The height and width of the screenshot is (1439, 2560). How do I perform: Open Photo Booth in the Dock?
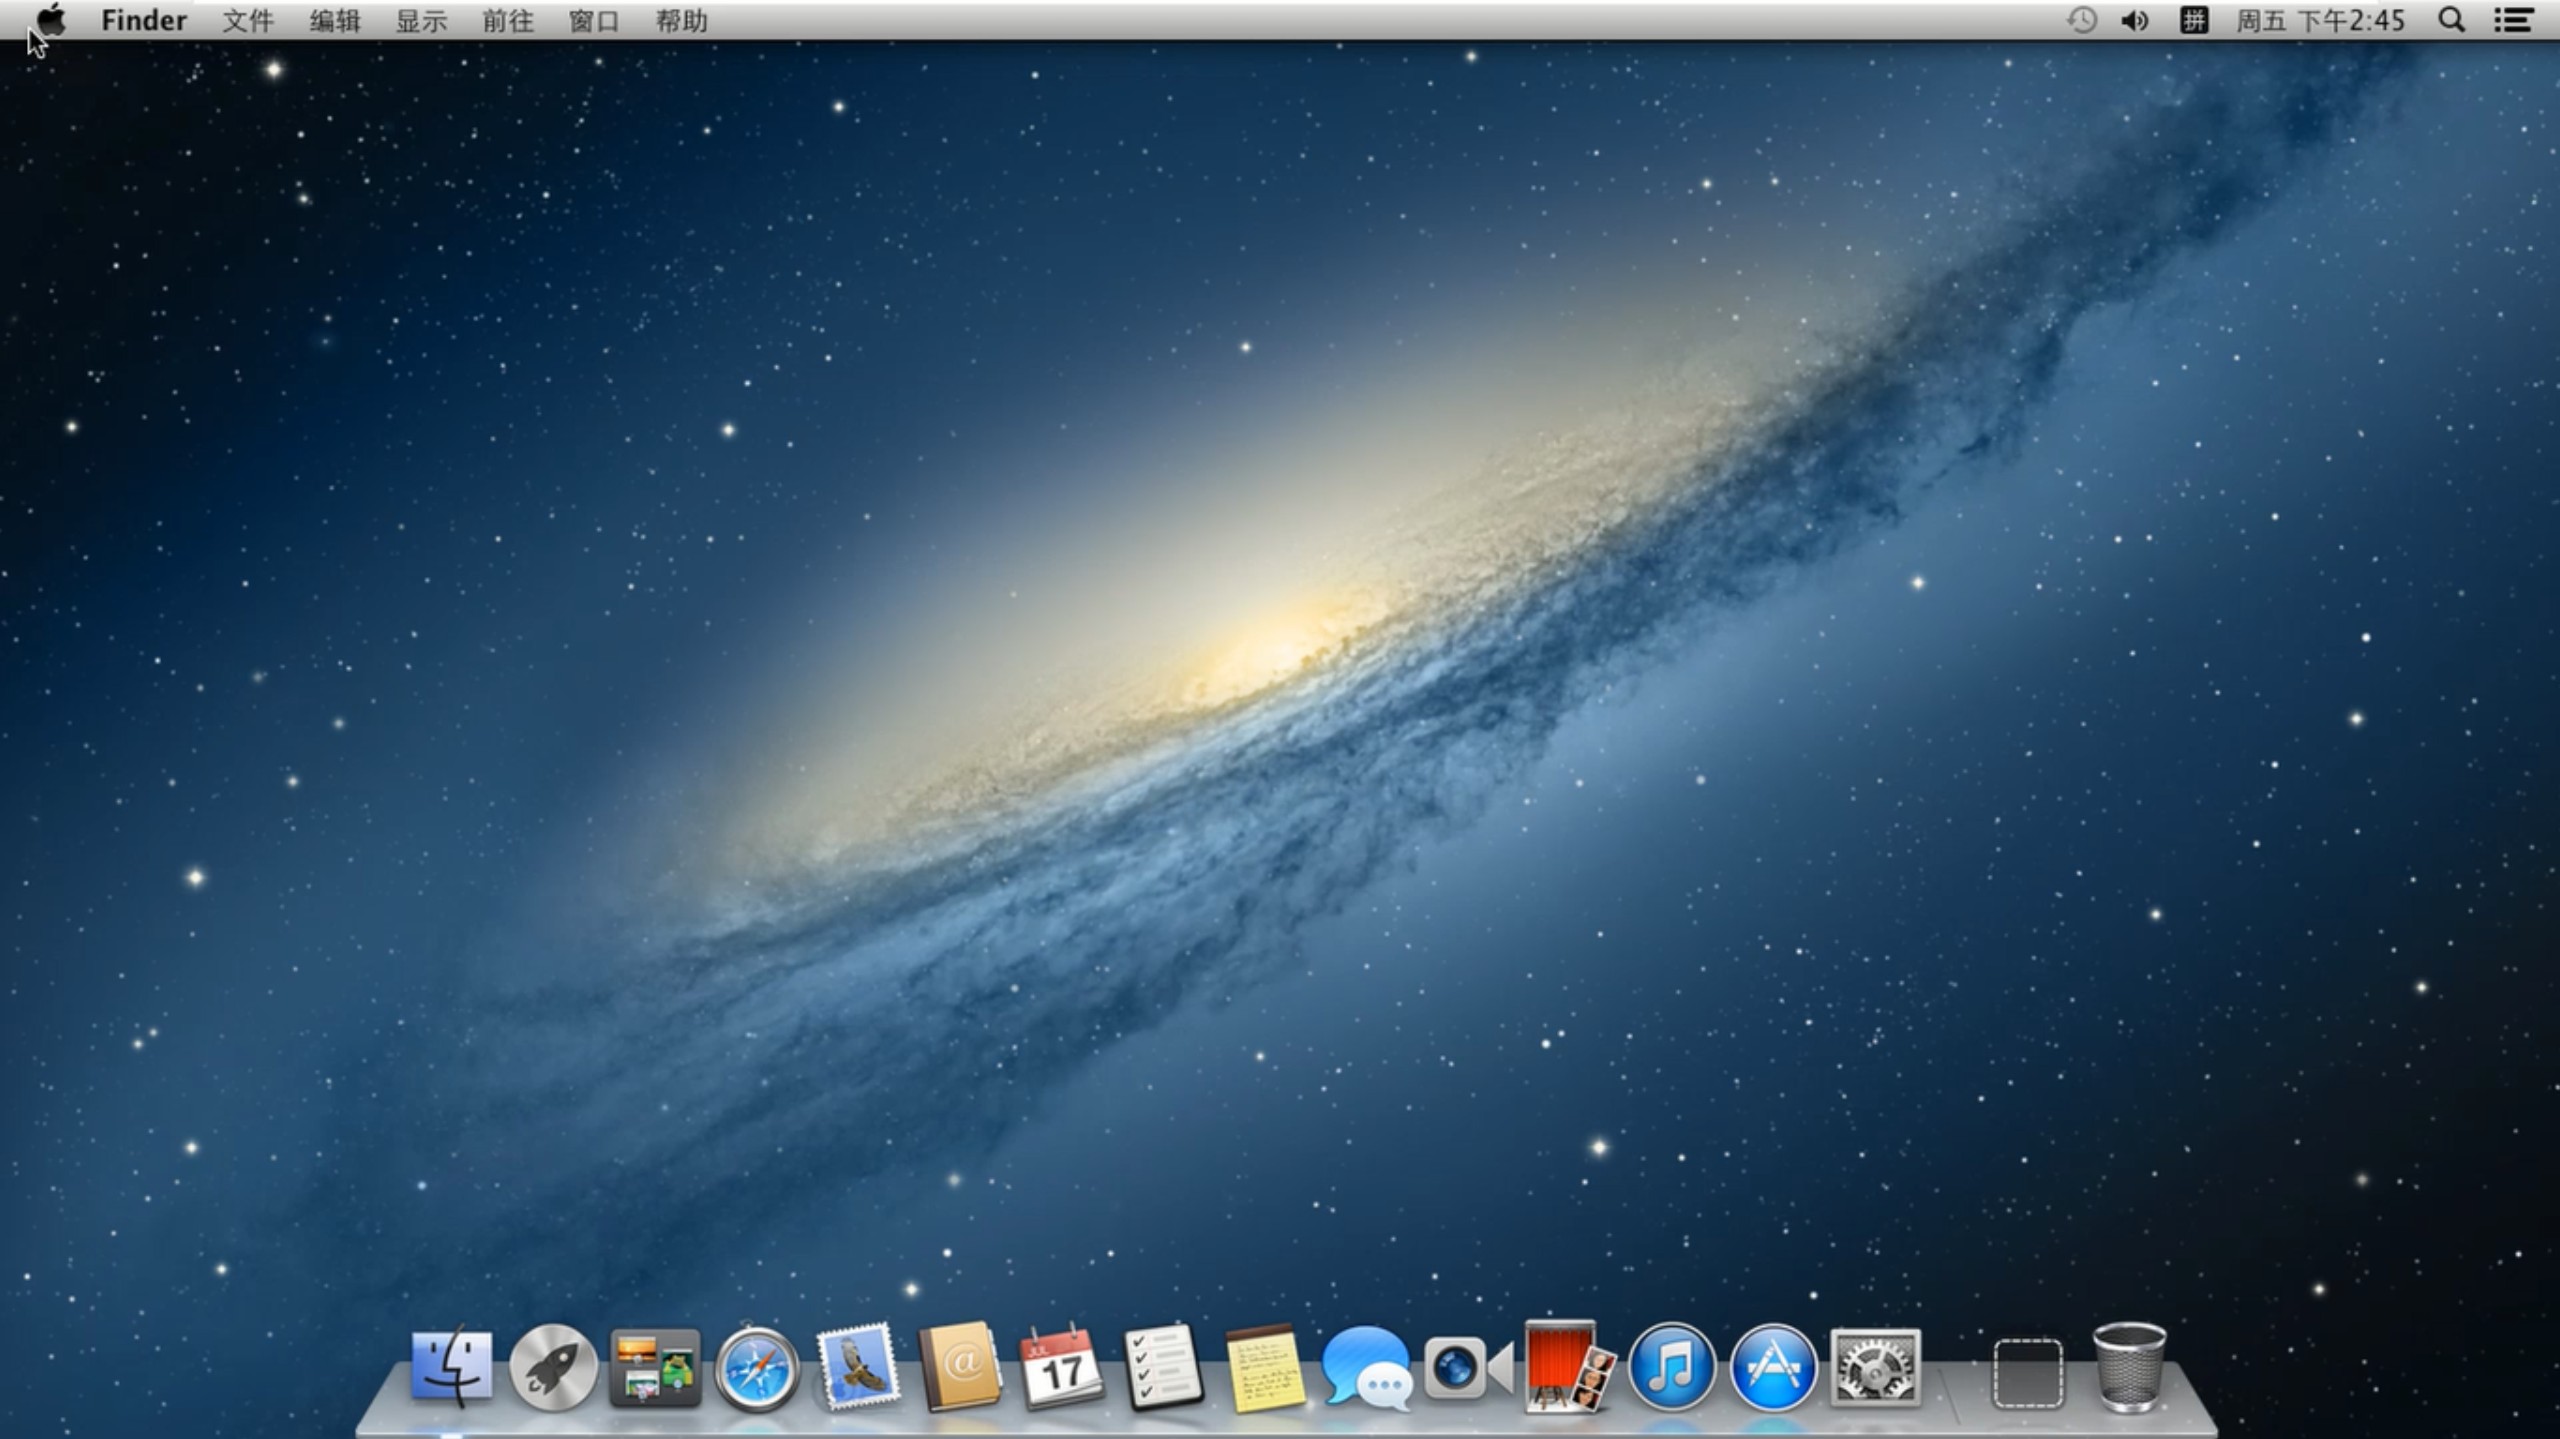pyautogui.click(x=1569, y=1366)
